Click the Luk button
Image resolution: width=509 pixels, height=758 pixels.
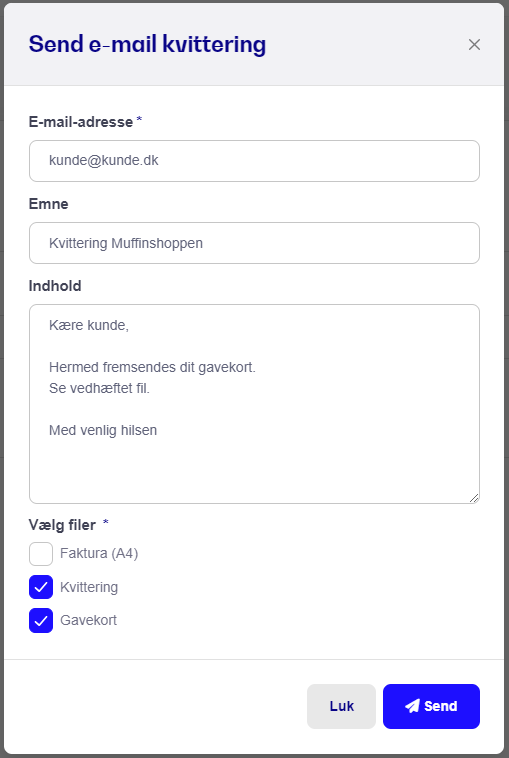click(x=341, y=706)
